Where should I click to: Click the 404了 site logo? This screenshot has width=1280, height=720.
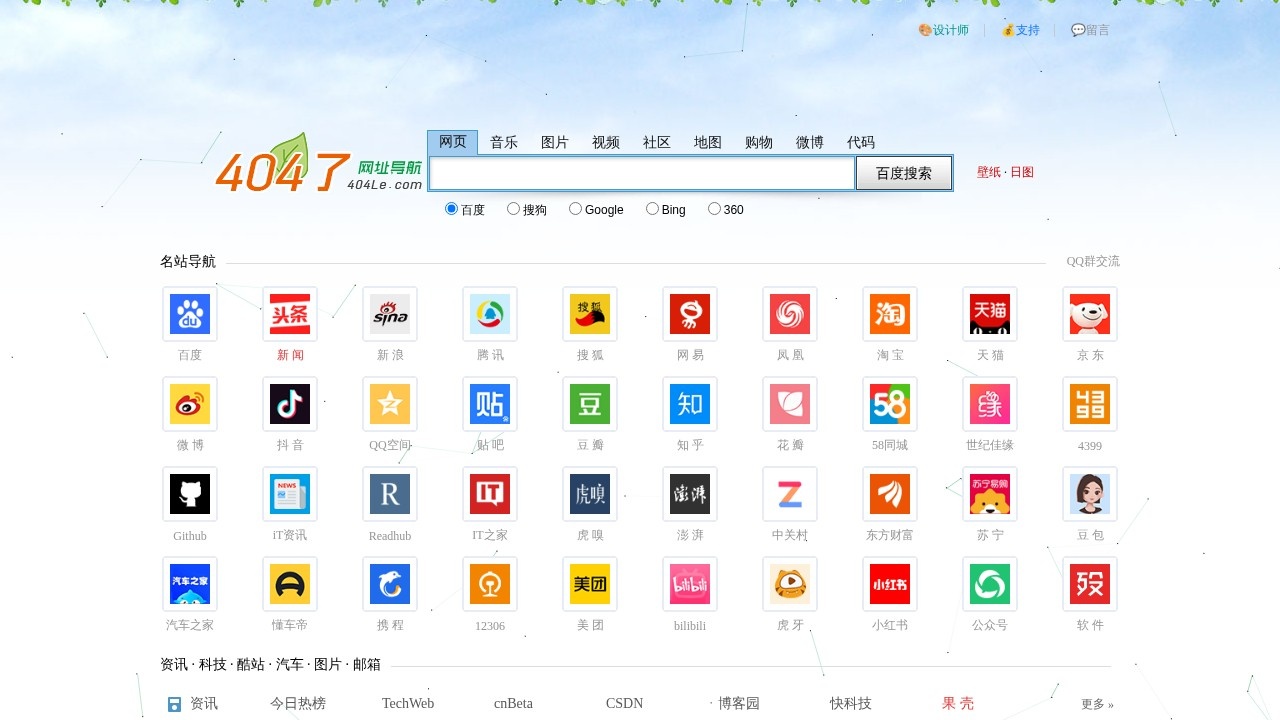pos(318,165)
